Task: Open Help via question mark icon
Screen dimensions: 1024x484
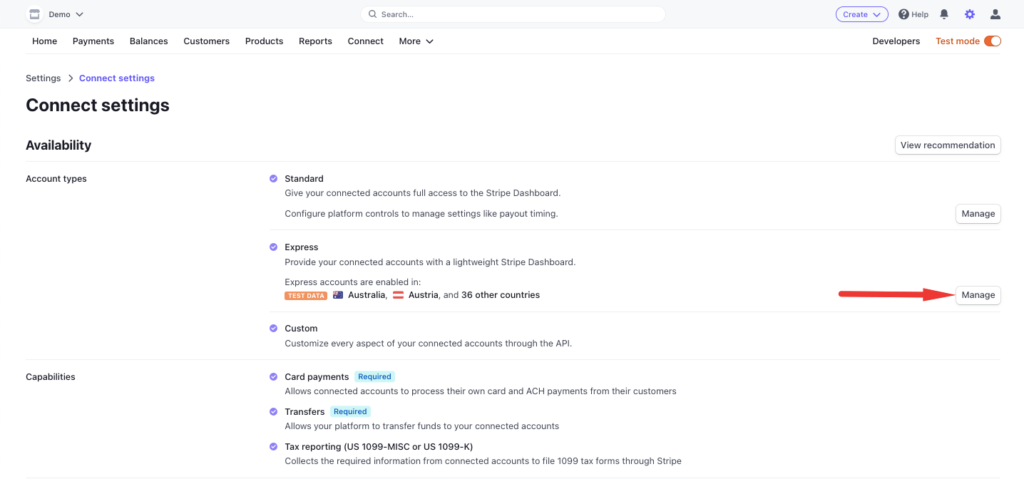Action: (904, 14)
